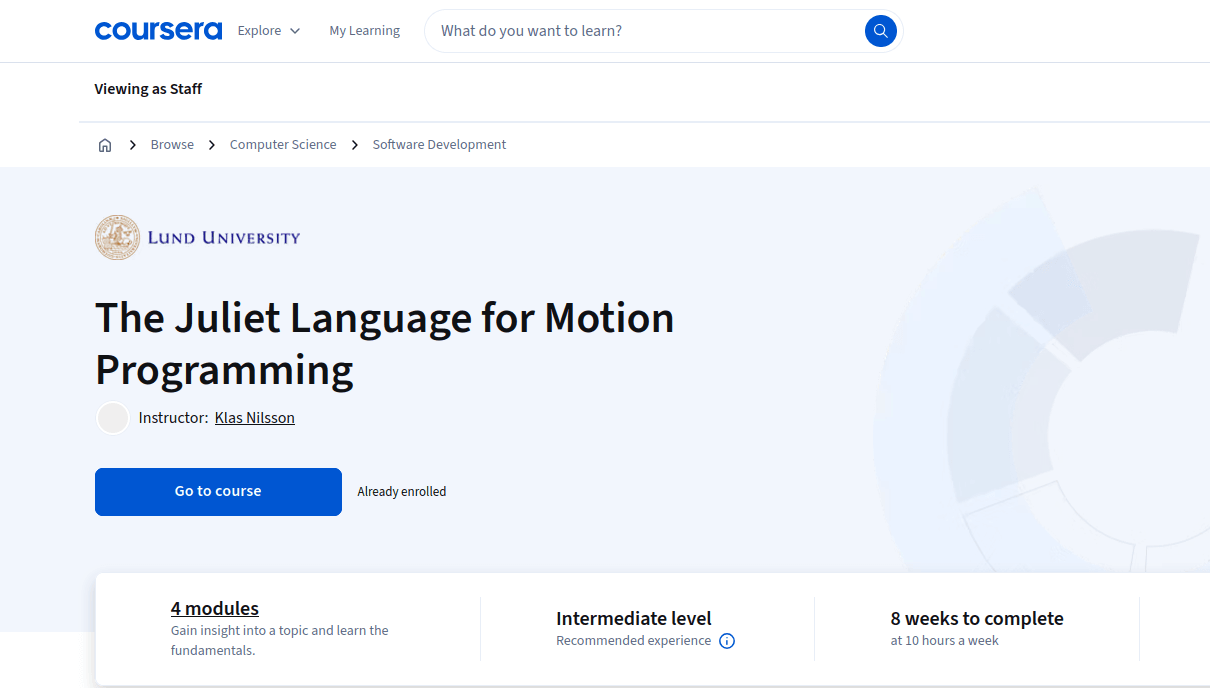Expand the chevron beside Explore

click(x=296, y=31)
